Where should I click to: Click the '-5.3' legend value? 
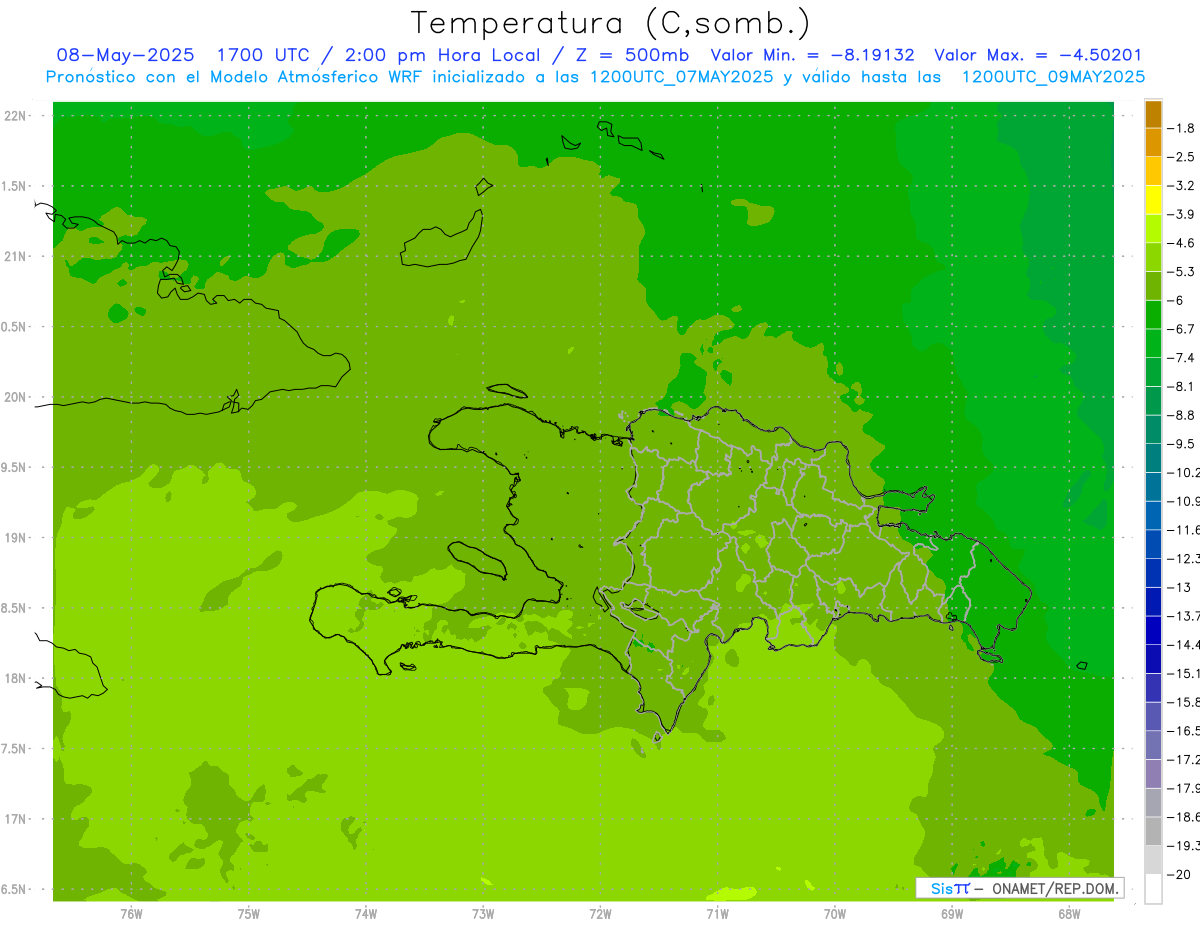pos(1182,272)
